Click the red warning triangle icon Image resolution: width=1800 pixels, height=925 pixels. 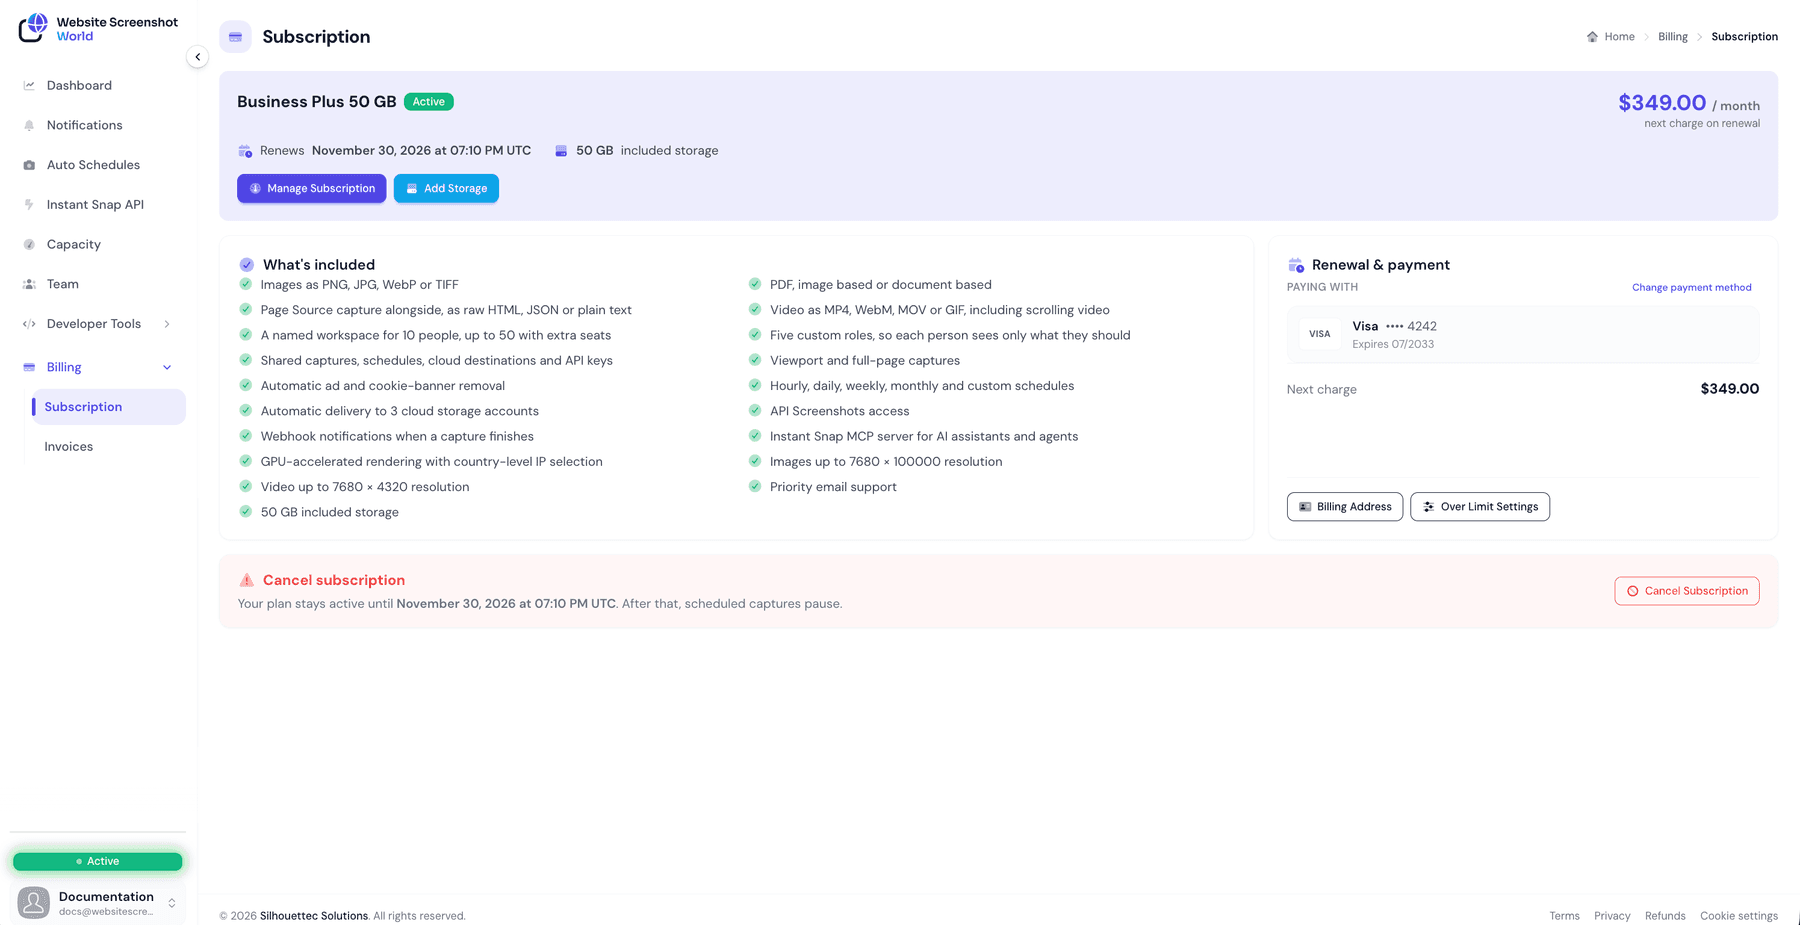(x=247, y=580)
